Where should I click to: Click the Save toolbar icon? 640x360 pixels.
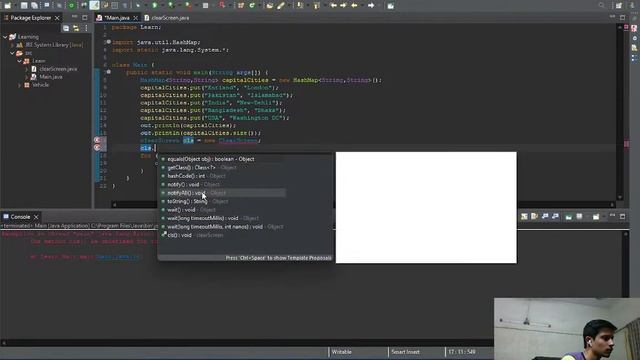(x=24, y=5)
